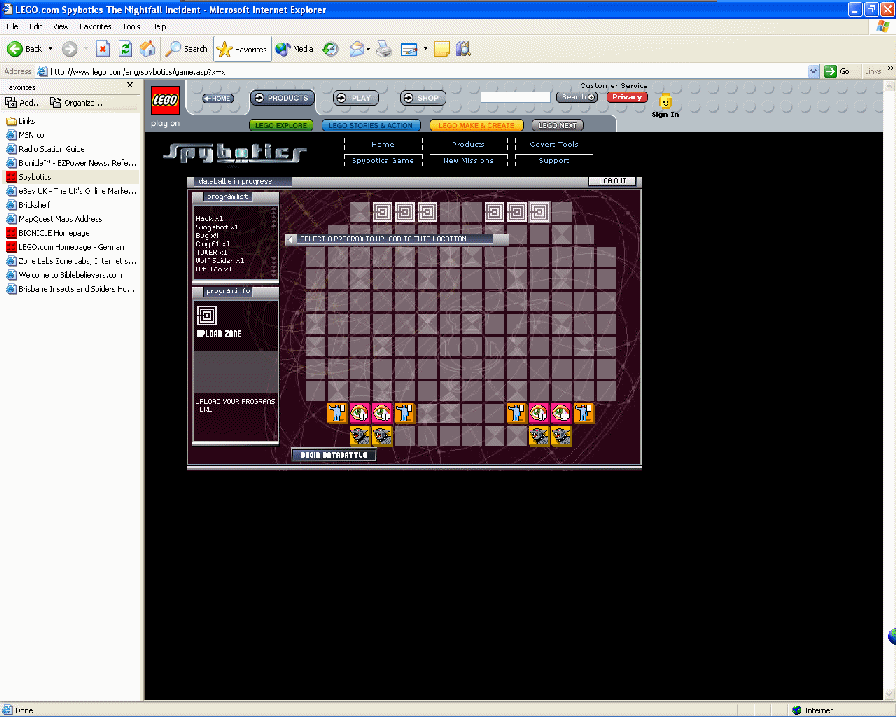The height and width of the screenshot is (717, 896).
Task: Open the Favorites menu
Action: tap(95, 26)
